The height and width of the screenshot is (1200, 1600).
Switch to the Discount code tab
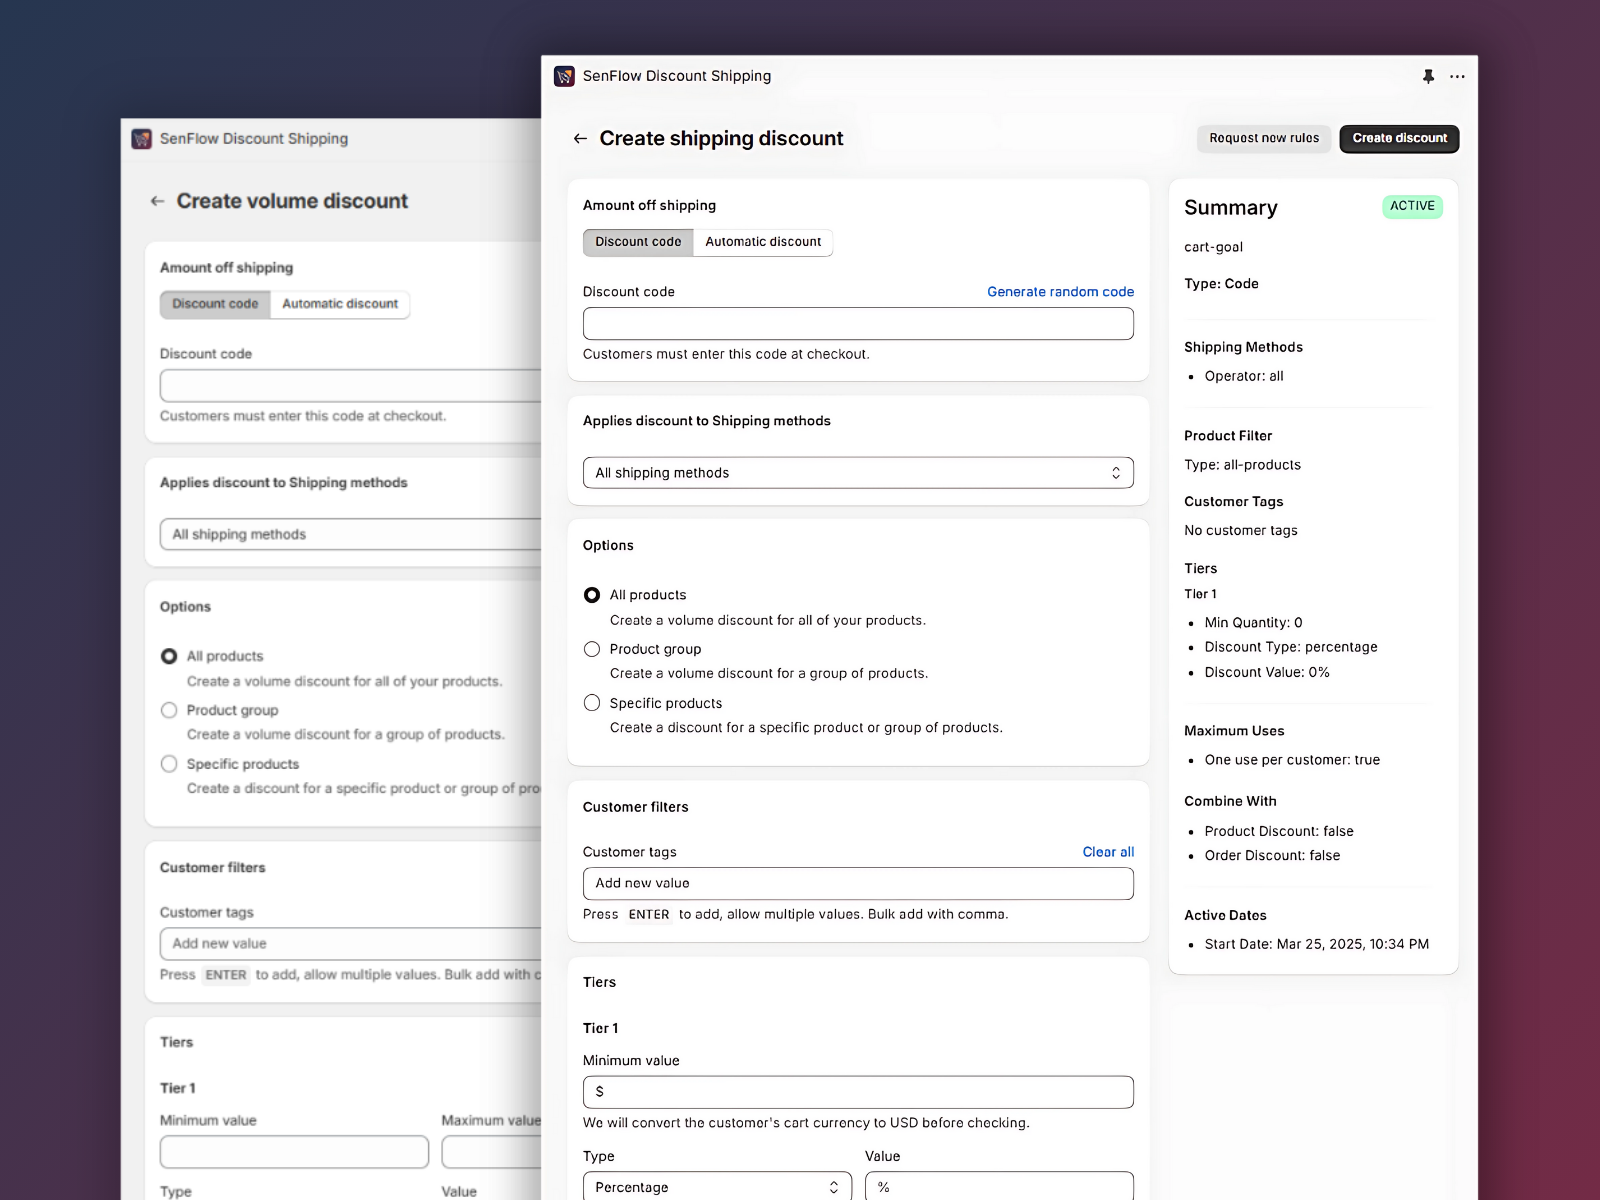[x=638, y=242]
